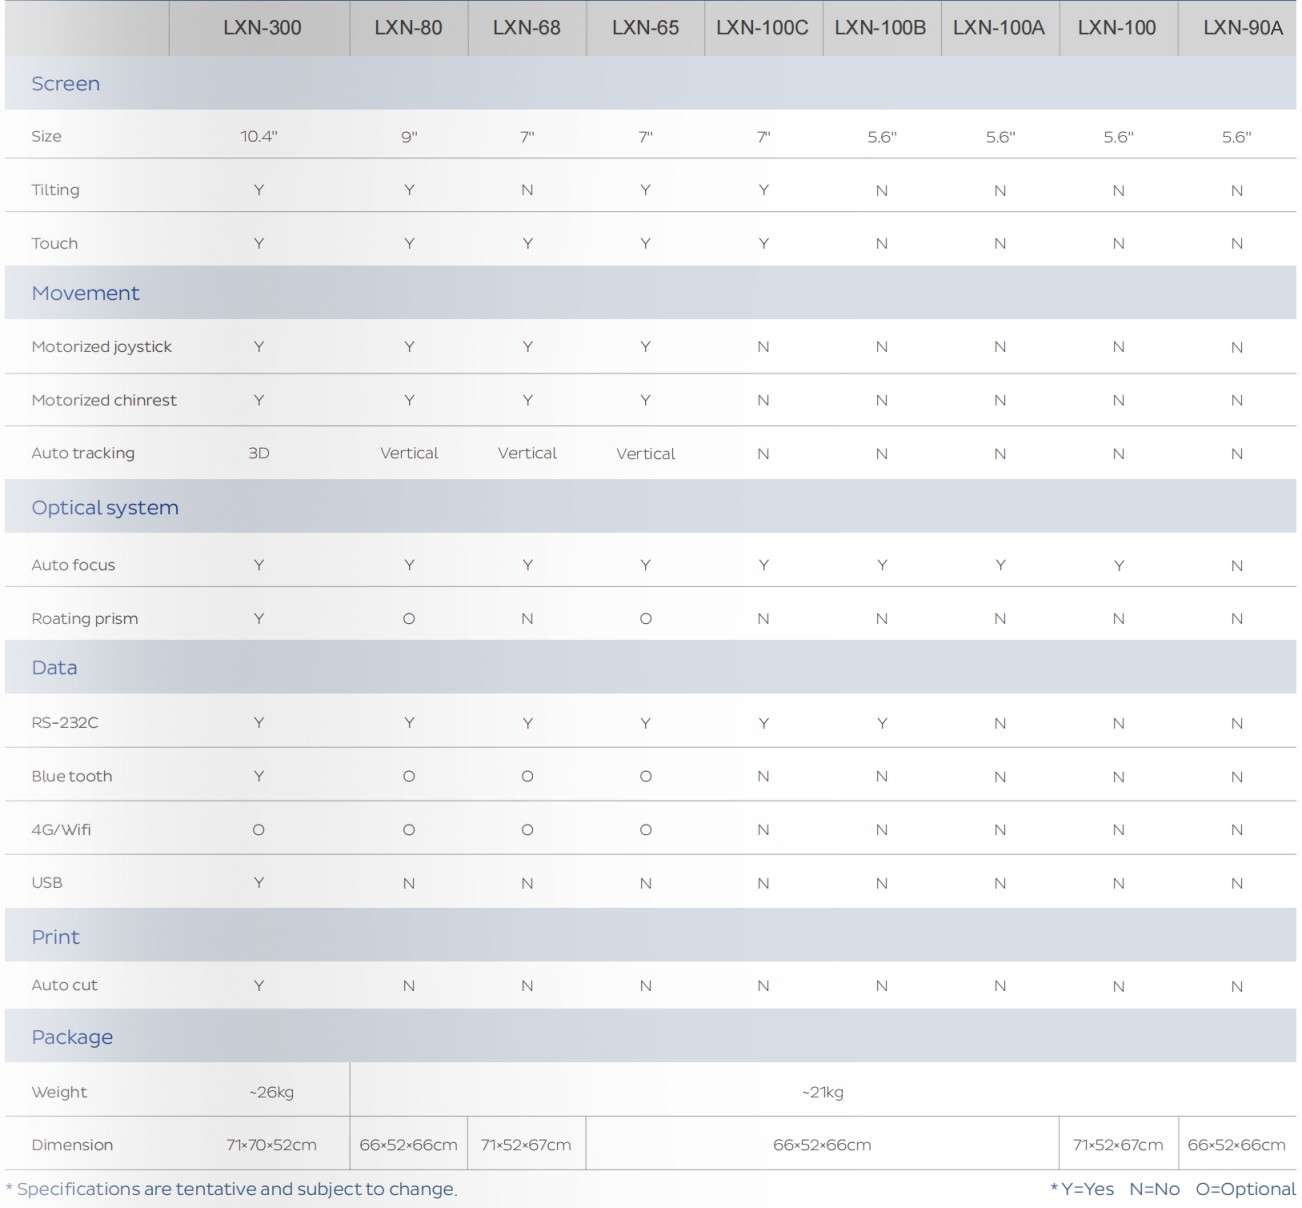Click the ~21kg weight cell
The width and height of the screenshot is (1302, 1208).
click(x=823, y=1092)
